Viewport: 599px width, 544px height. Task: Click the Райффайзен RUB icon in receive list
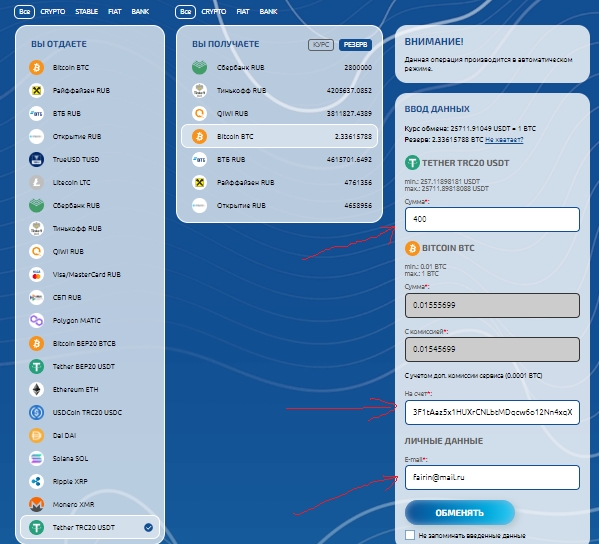click(199, 182)
